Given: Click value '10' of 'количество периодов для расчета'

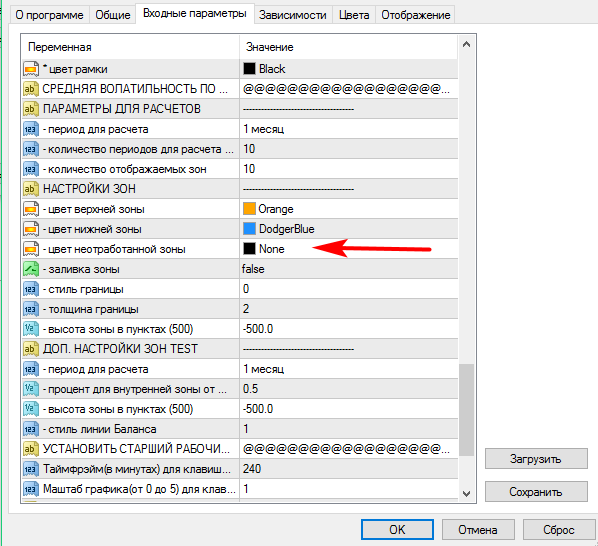Looking at the screenshot, I should (x=249, y=149).
